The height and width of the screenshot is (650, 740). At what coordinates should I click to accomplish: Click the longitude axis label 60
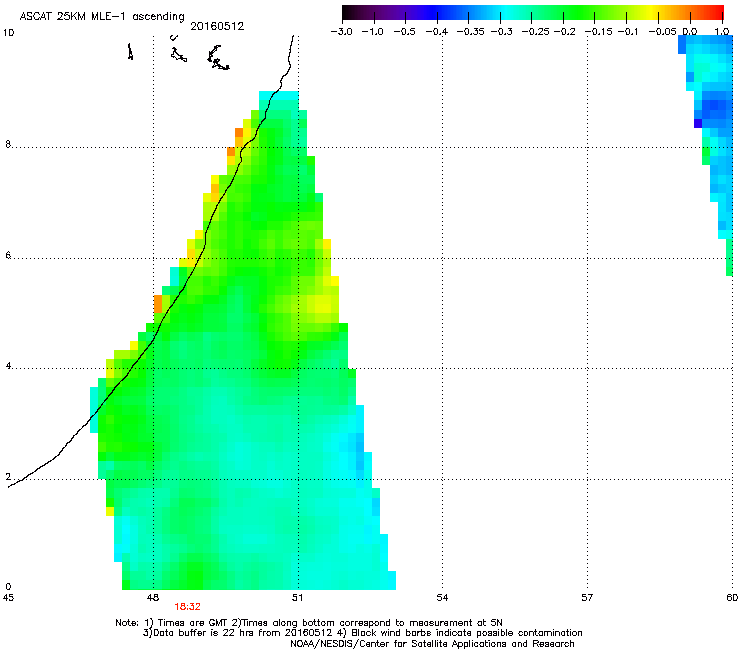tap(732, 598)
